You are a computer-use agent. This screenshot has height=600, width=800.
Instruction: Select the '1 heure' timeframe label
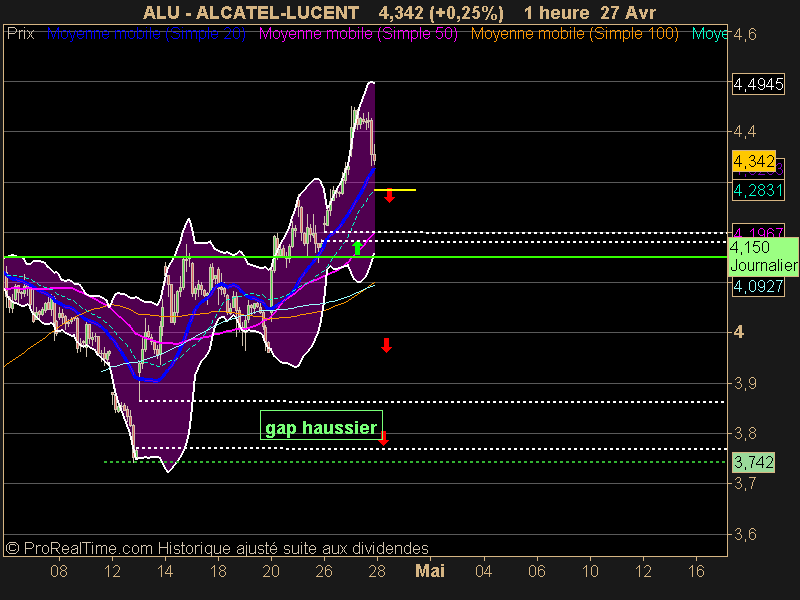click(x=556, y=13)
